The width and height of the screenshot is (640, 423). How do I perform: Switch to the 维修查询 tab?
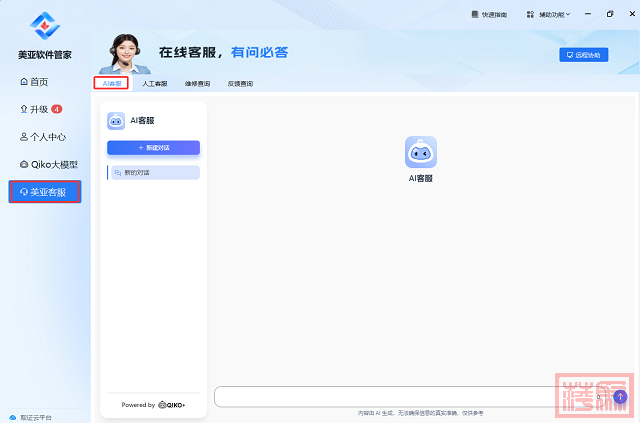point(197,84)
